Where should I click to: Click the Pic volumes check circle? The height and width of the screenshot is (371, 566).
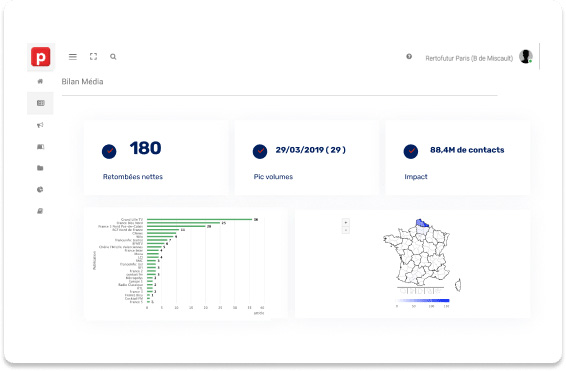click(x=260, y=151)
